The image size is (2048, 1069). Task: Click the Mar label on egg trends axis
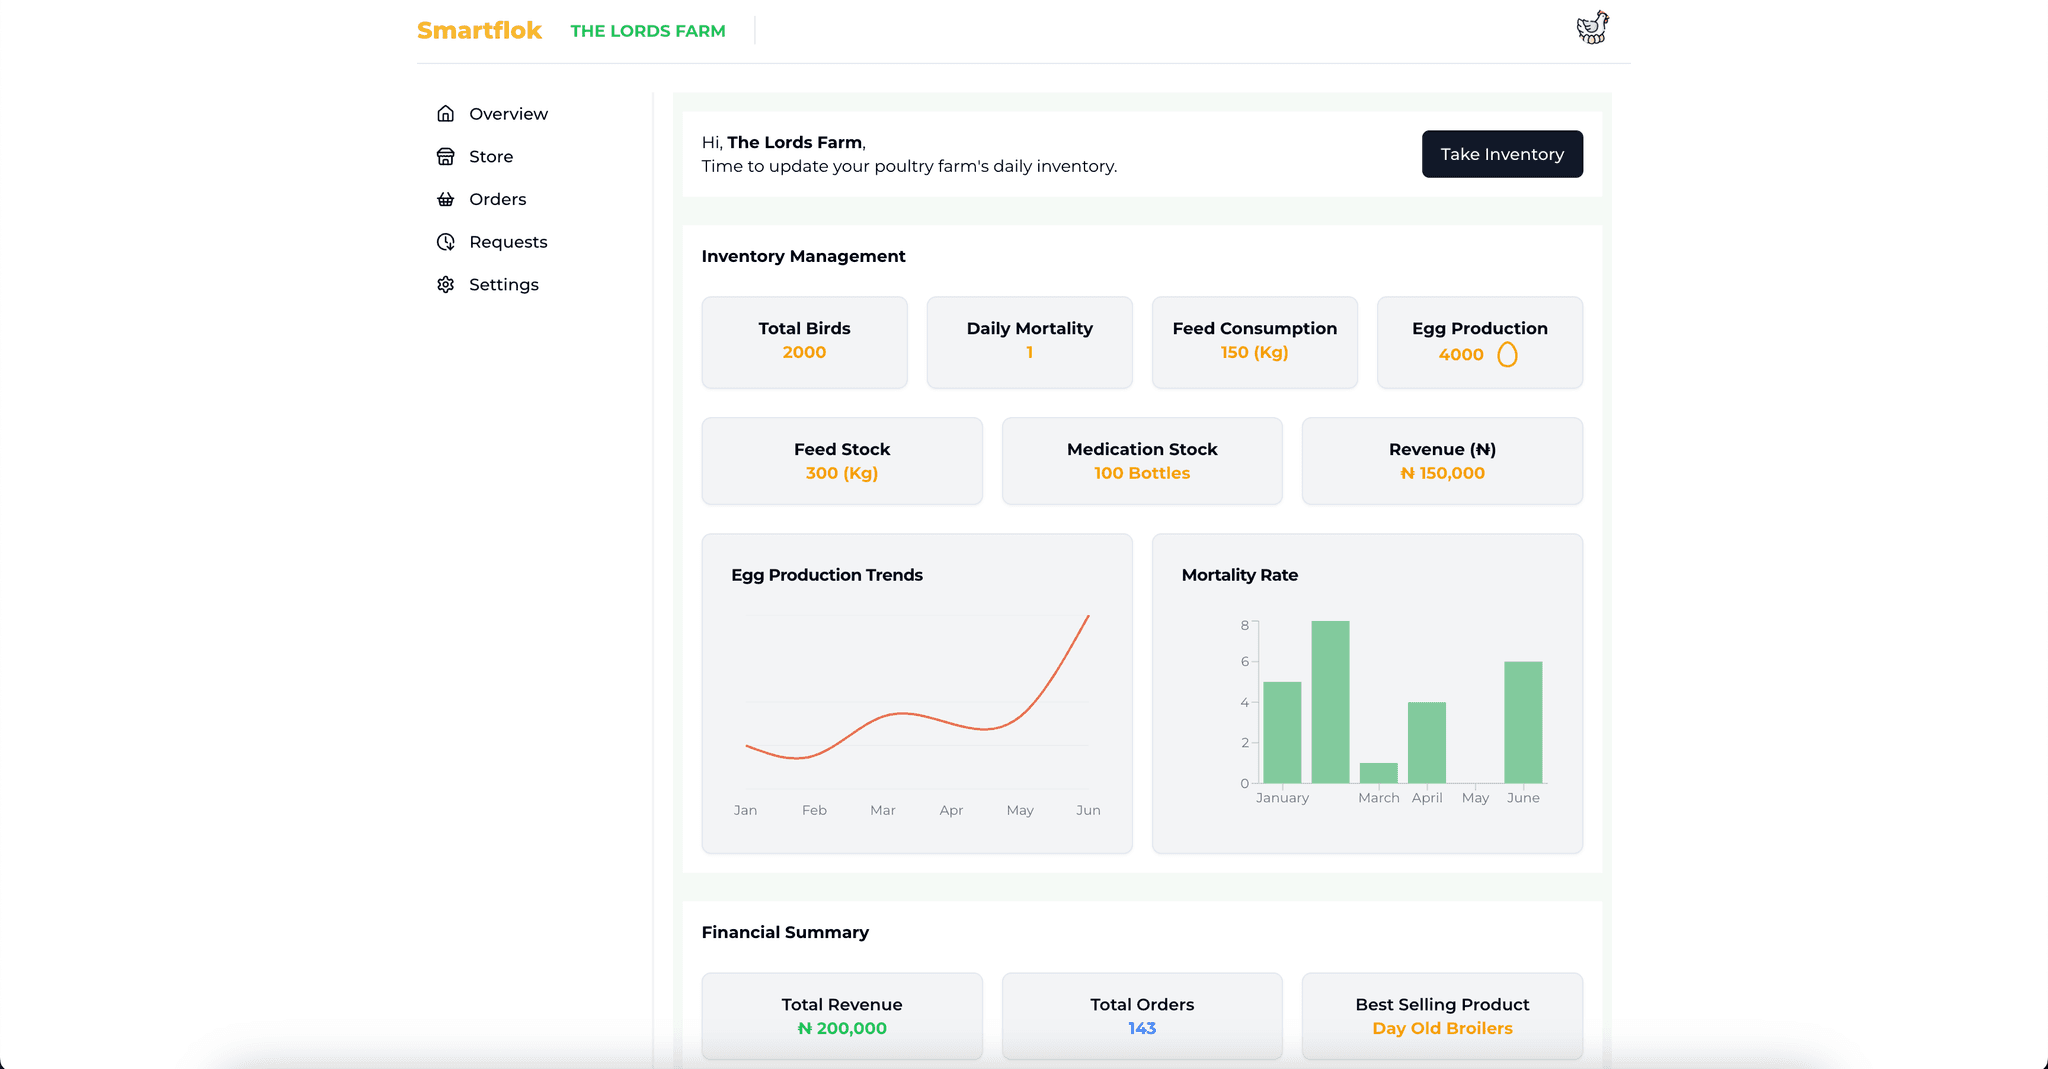tap(882, 810)
